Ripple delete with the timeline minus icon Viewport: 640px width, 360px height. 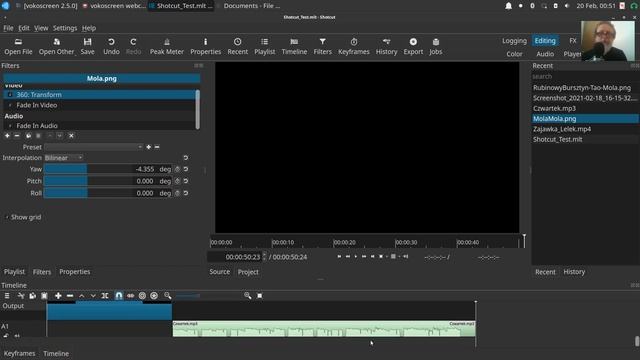(70, 296)
